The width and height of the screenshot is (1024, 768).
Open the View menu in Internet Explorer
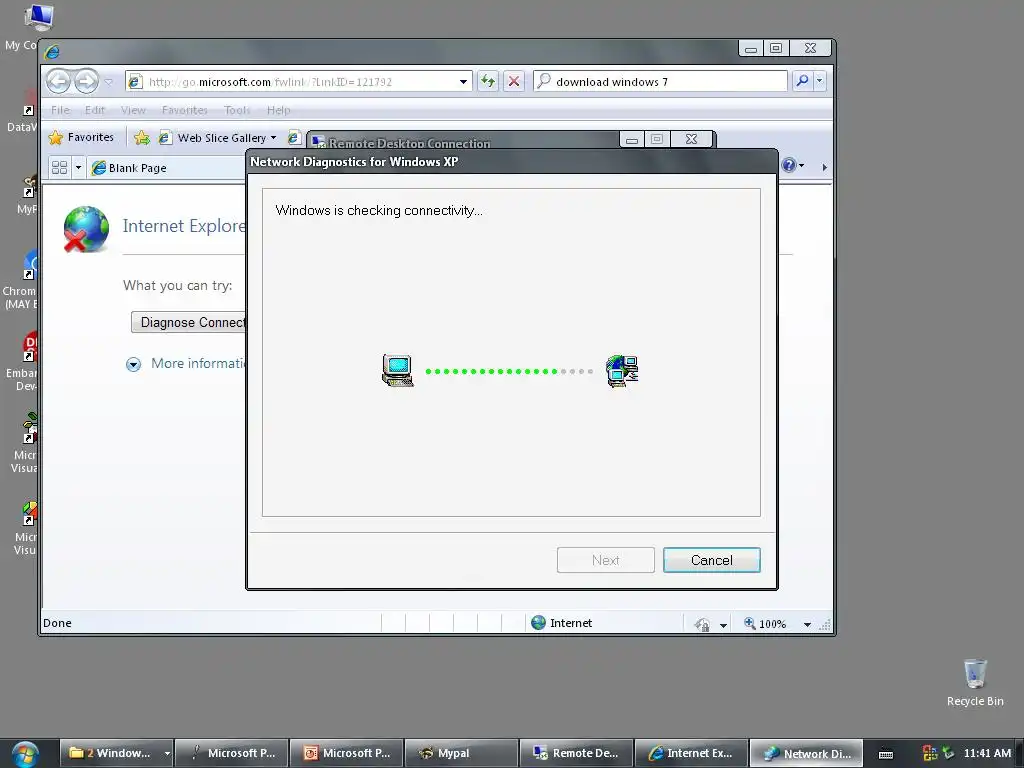(x=133, y=110)
